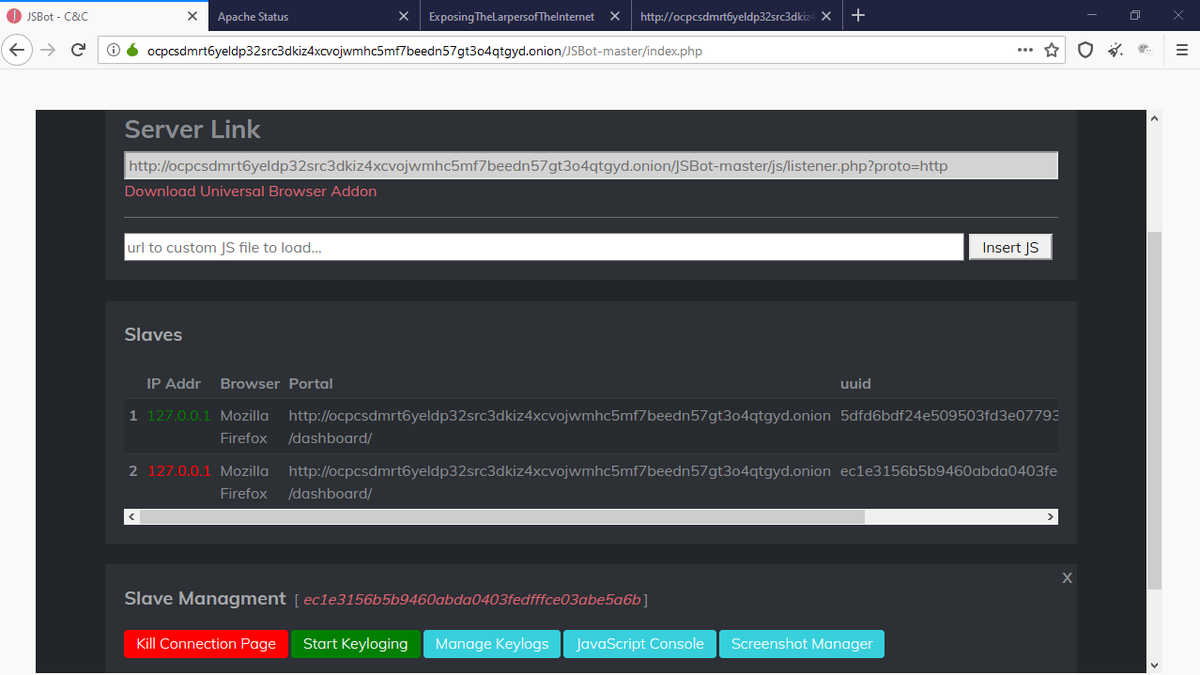
Task: Close the Apache Status tab
Action: click(x=403, y=16)
